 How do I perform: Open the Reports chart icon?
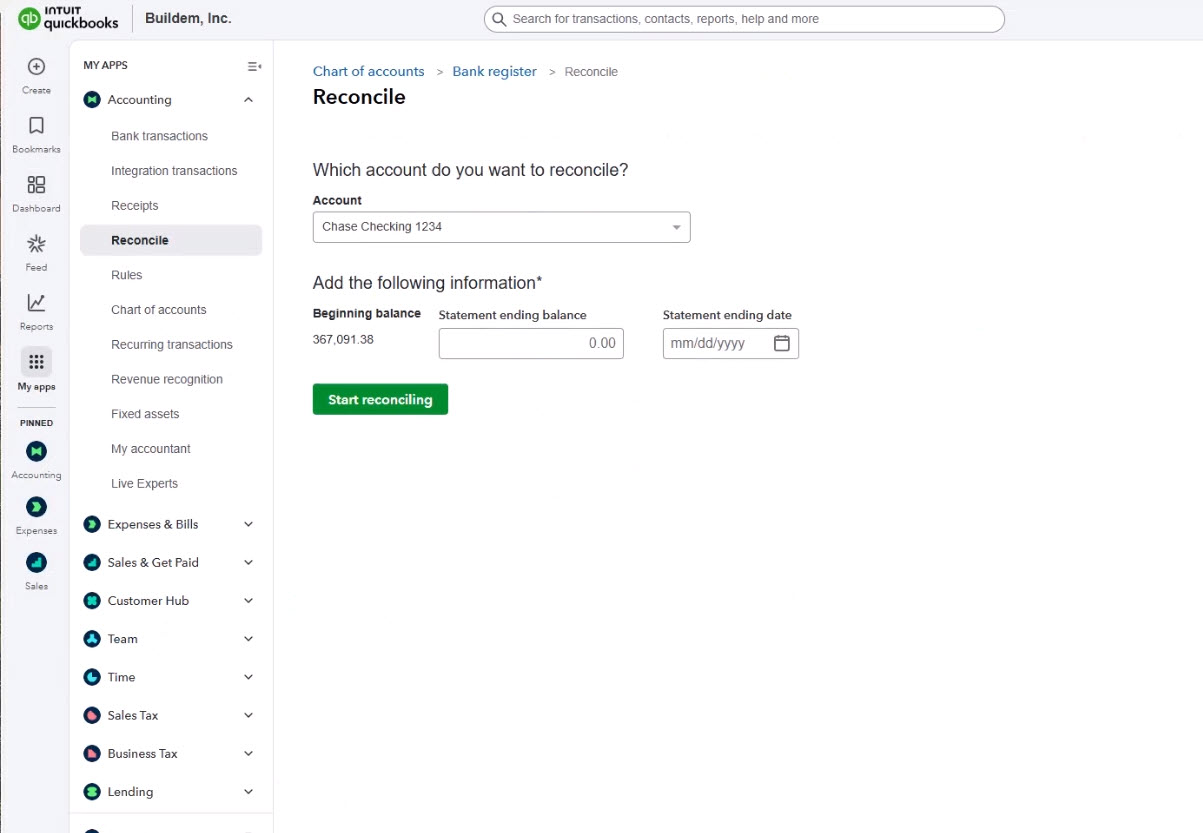click(x=36, y=303)
